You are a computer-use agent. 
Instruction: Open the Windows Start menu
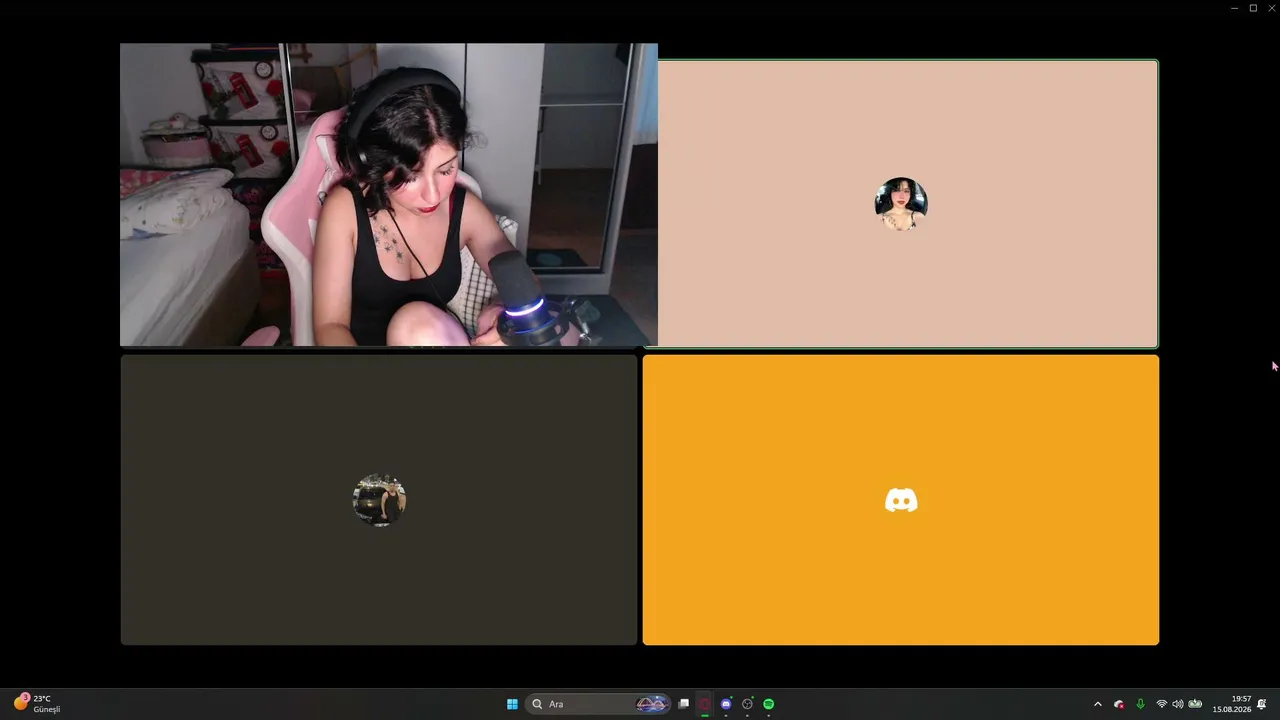coord(512,704)
